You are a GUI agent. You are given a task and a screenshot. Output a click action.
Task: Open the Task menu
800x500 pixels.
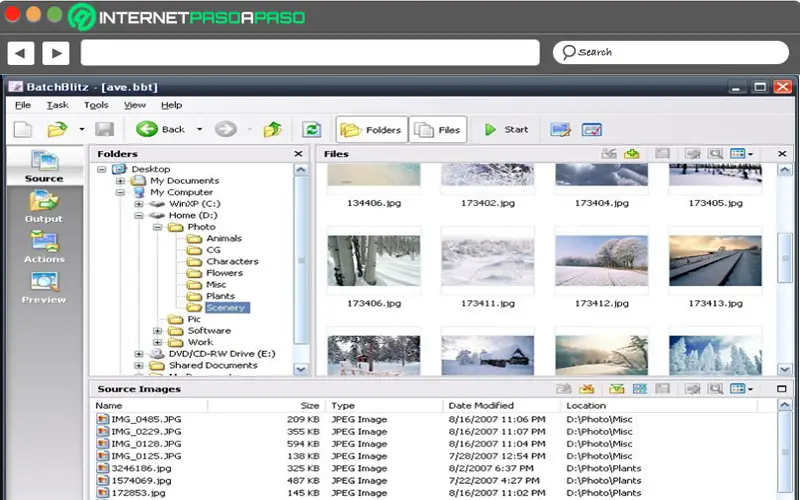coord(57,105)
